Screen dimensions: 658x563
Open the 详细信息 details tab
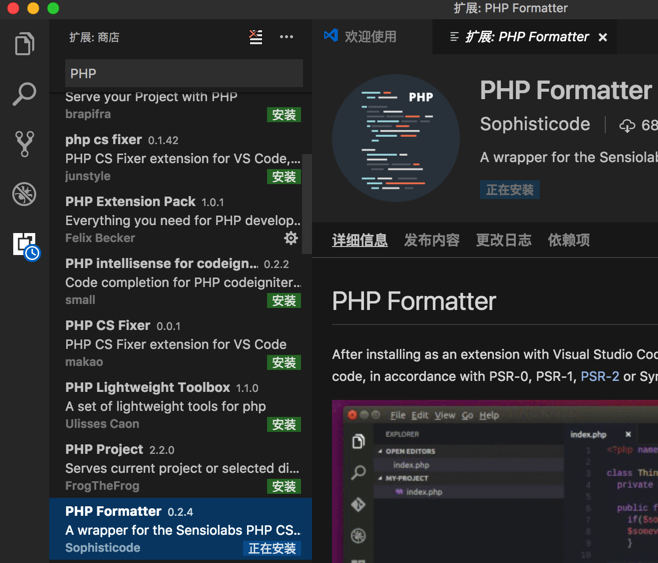tap(360, 240)
